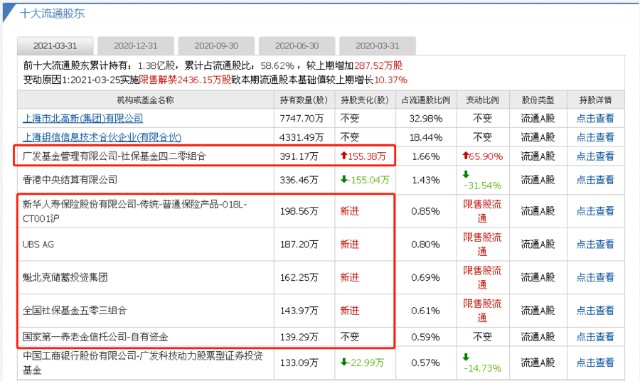The height and width of the screenshot is (381, 640).
Task: Click the 股份类型 column header
Action: [x=538, y=100]
